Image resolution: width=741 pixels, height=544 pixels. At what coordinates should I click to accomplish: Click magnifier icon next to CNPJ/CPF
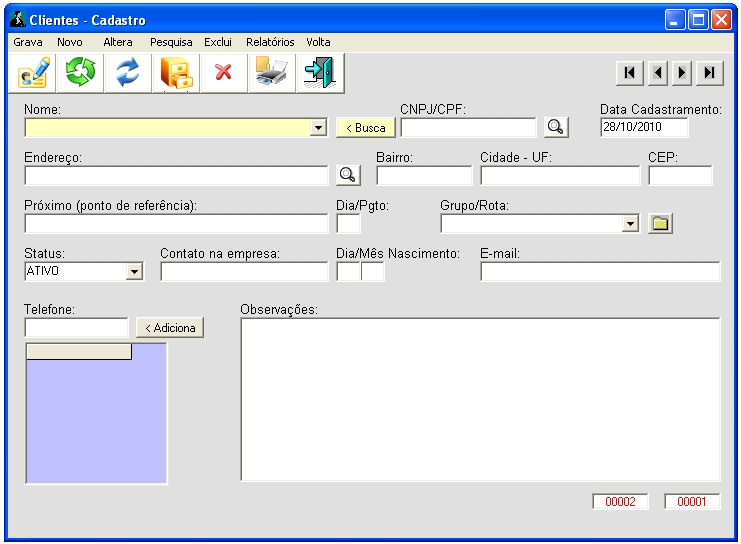(x=555, y=127)
